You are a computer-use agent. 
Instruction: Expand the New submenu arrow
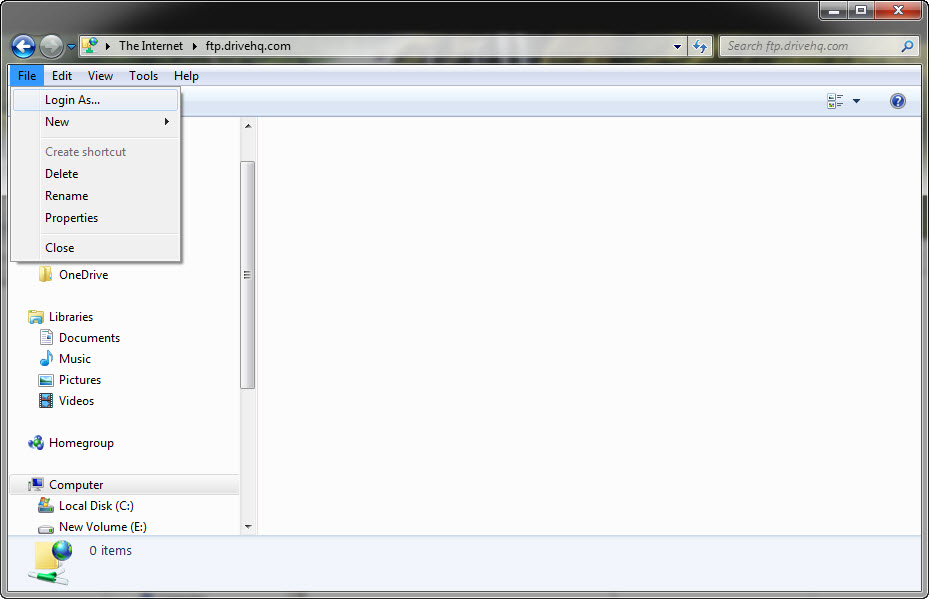167,122
